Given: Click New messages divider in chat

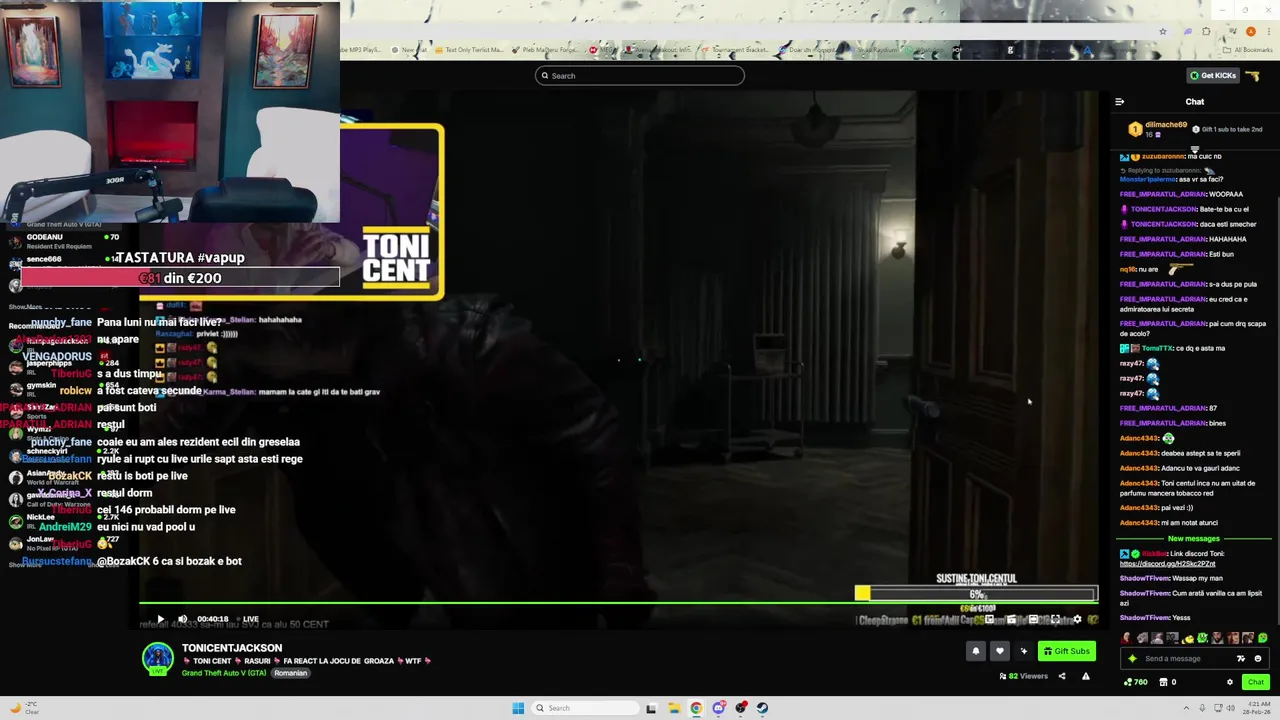Looking at the screenshot, I should click(x=1194, y=539).
